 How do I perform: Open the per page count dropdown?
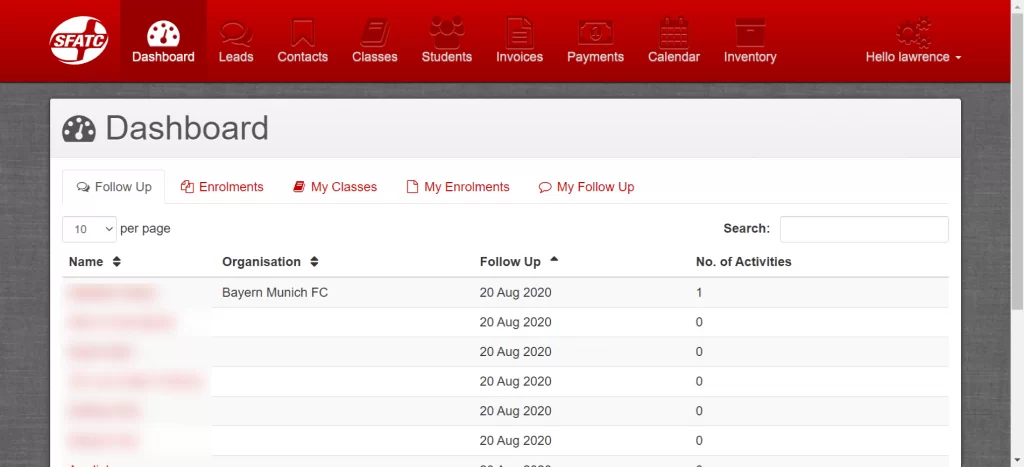pos(90,229)
